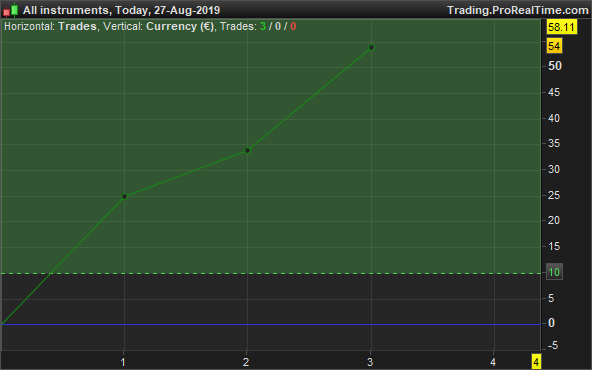Click the green winning trades count '3'
Viewport: 592px width, 370px height.
263,26
